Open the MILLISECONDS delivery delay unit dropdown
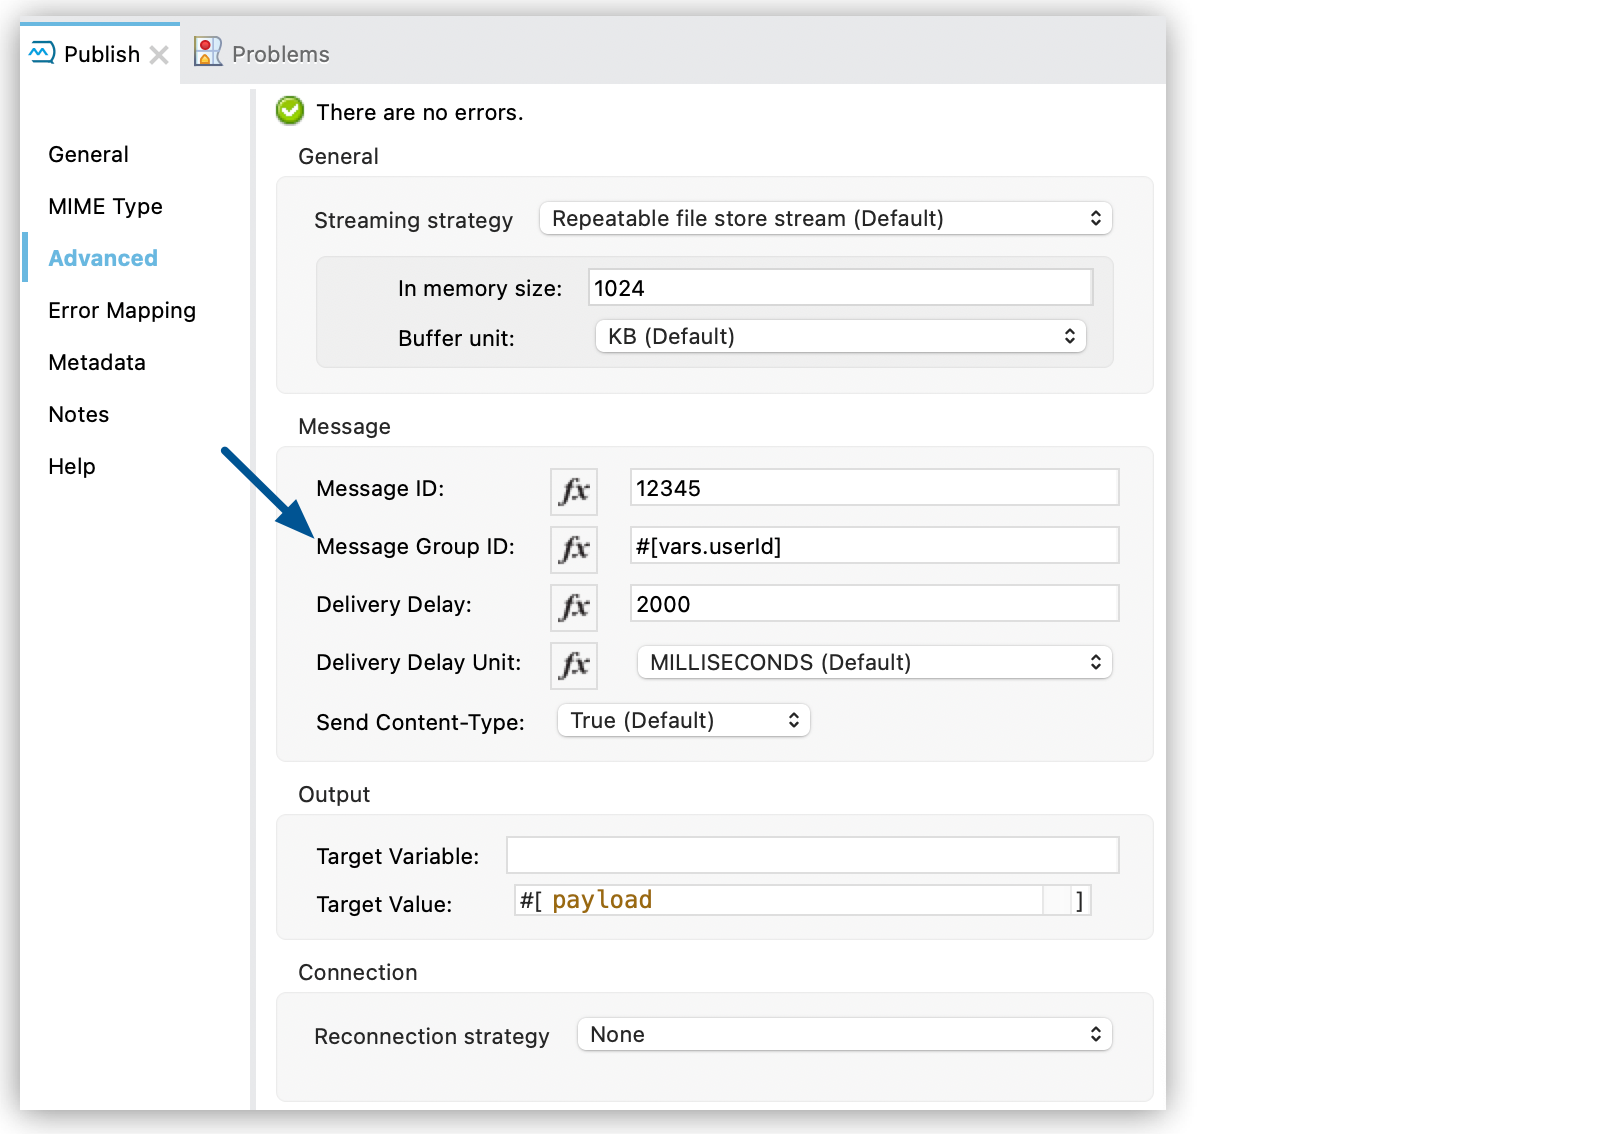 873,662
